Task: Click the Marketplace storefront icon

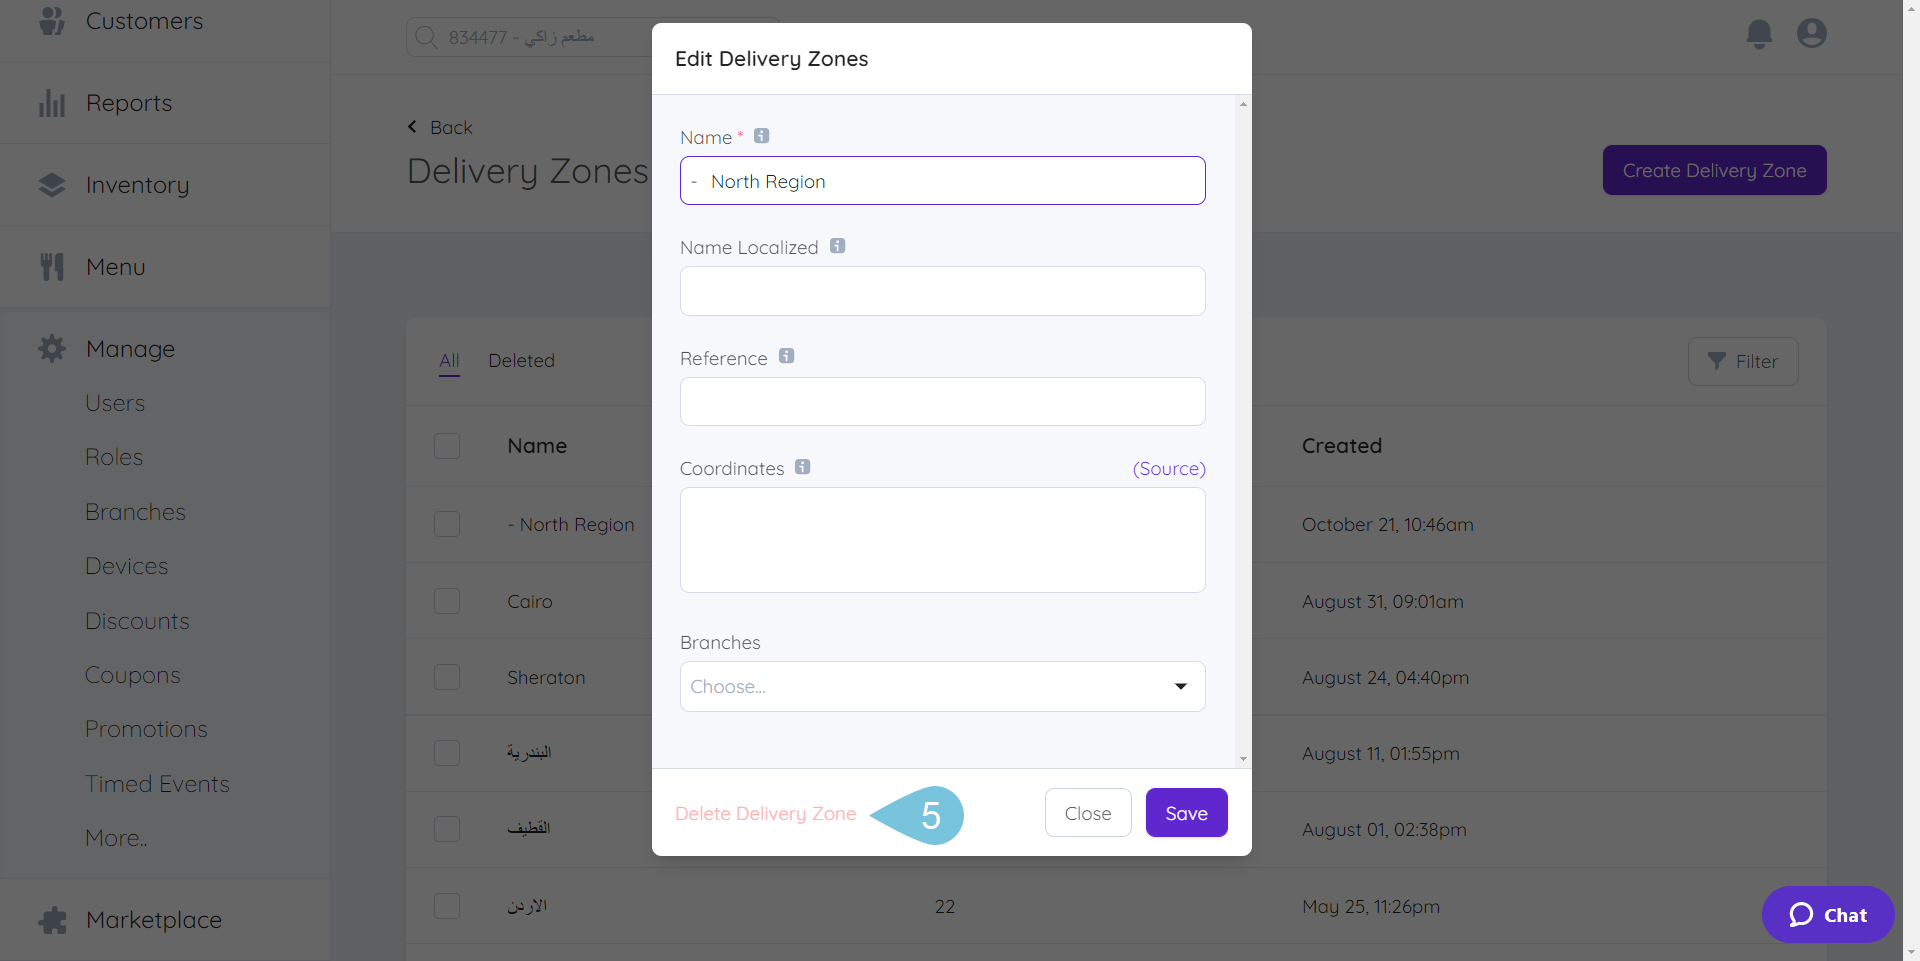Action: [52, 919]
